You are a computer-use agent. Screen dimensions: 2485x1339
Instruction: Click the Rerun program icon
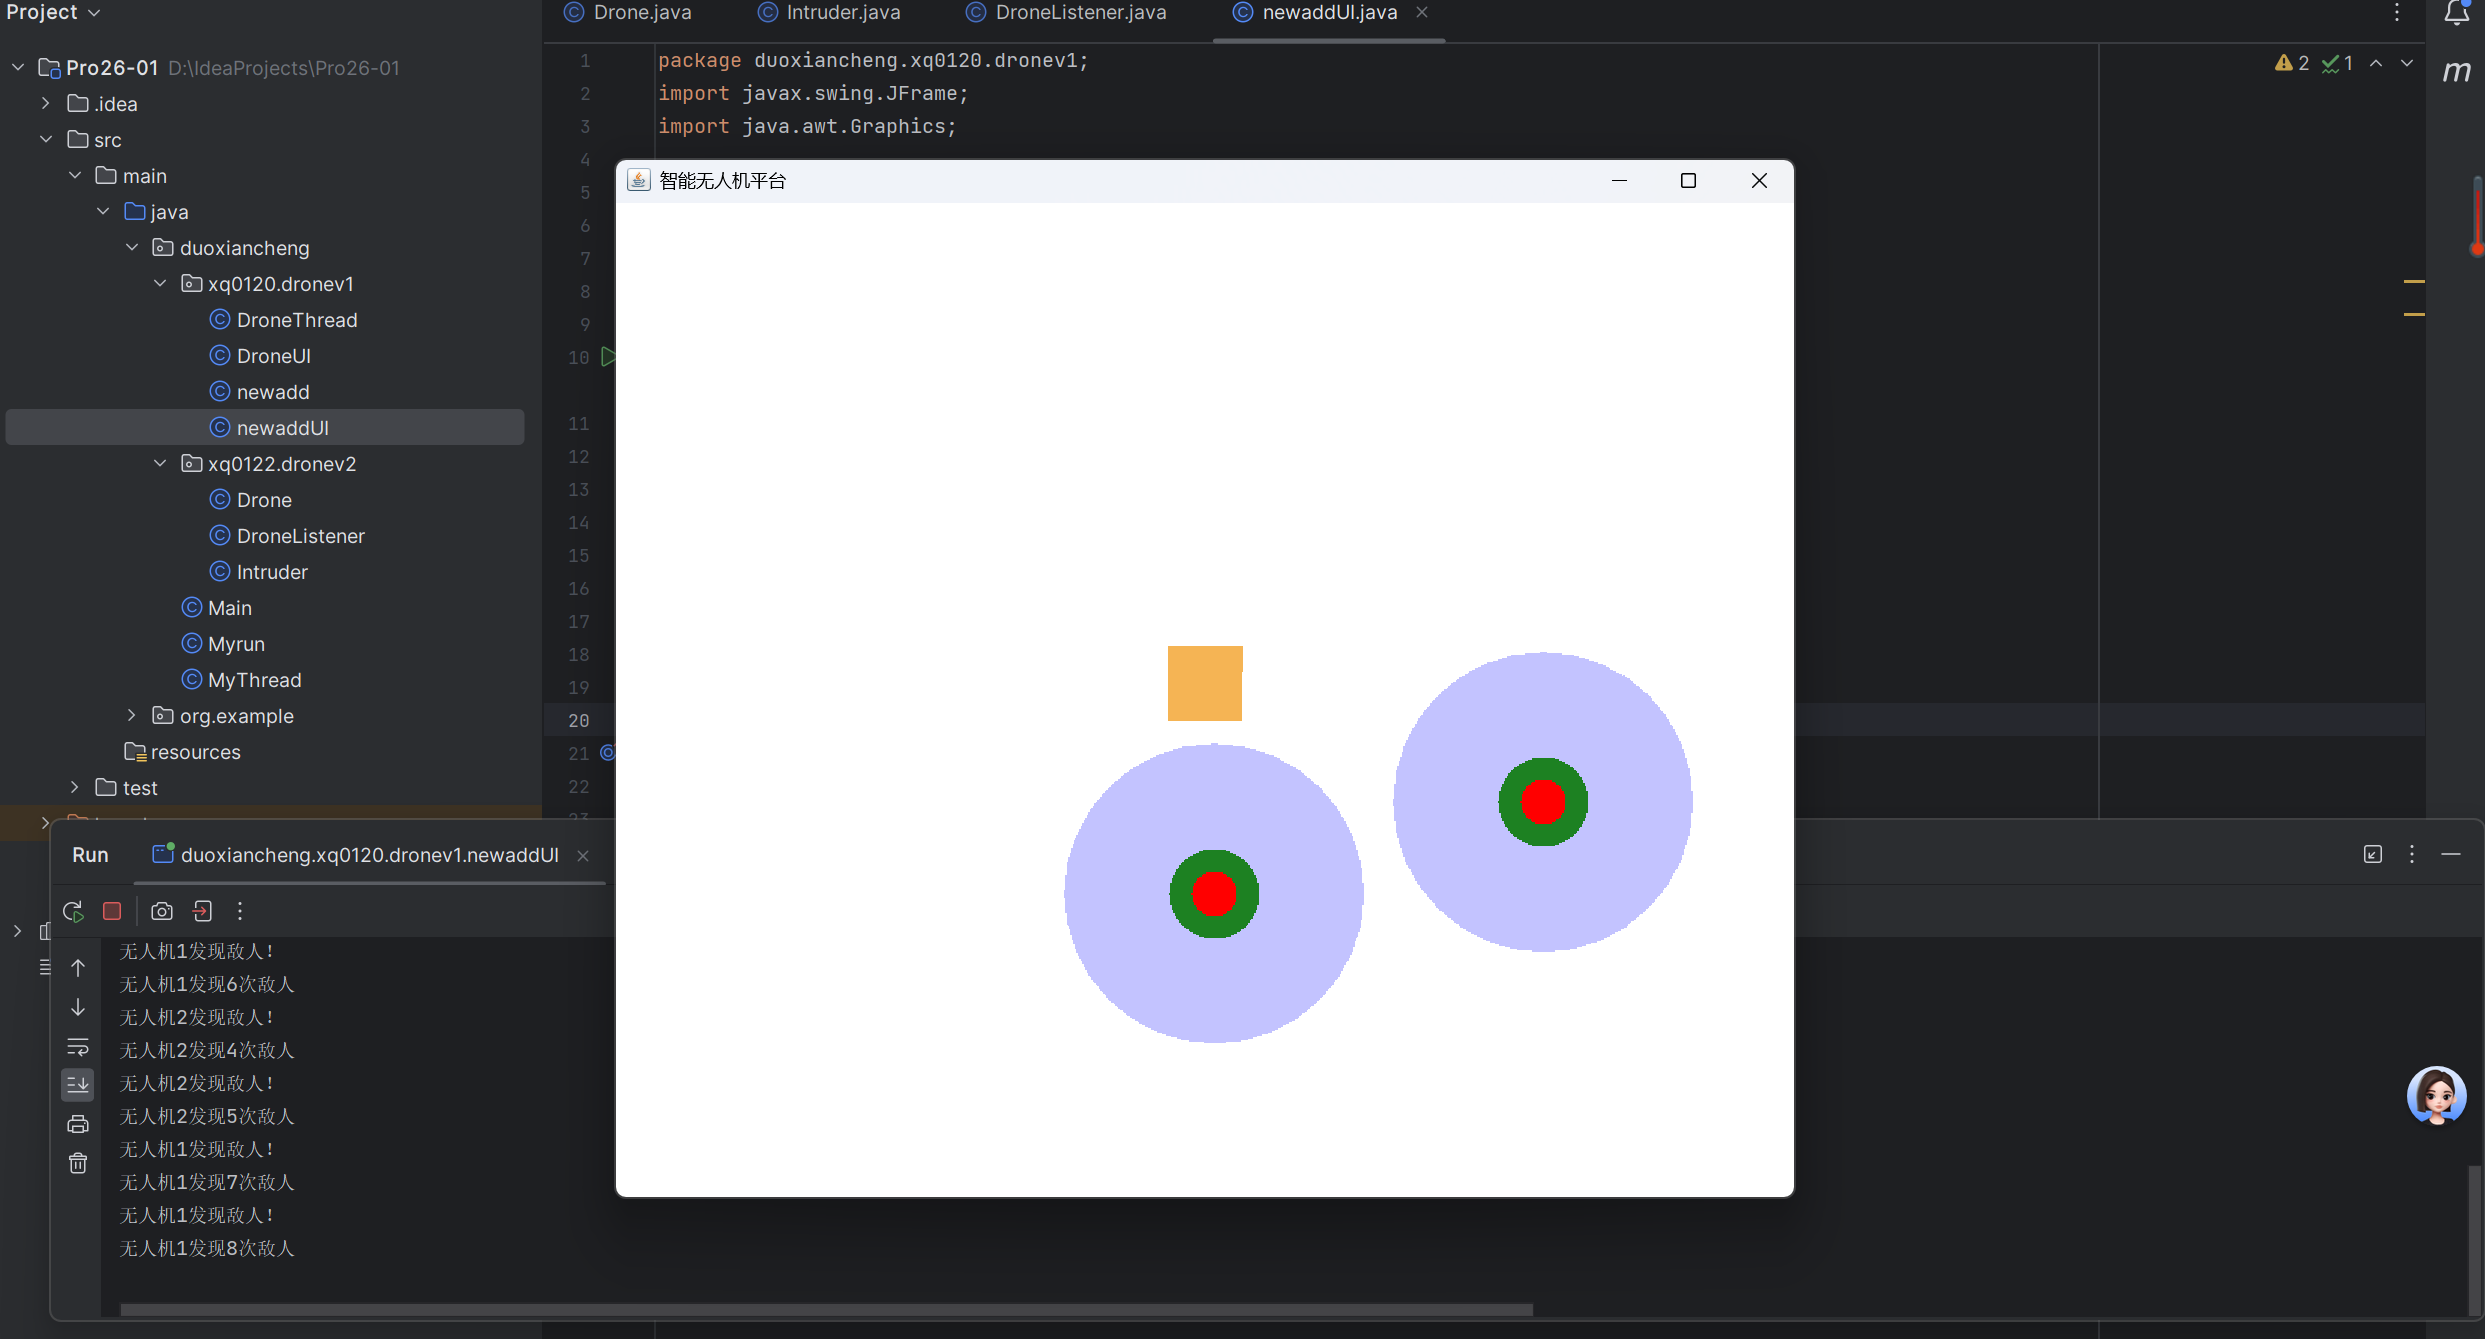73,911
